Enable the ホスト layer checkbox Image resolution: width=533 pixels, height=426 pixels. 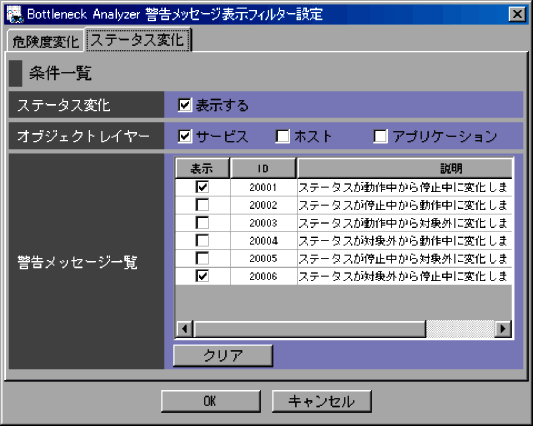282,136
